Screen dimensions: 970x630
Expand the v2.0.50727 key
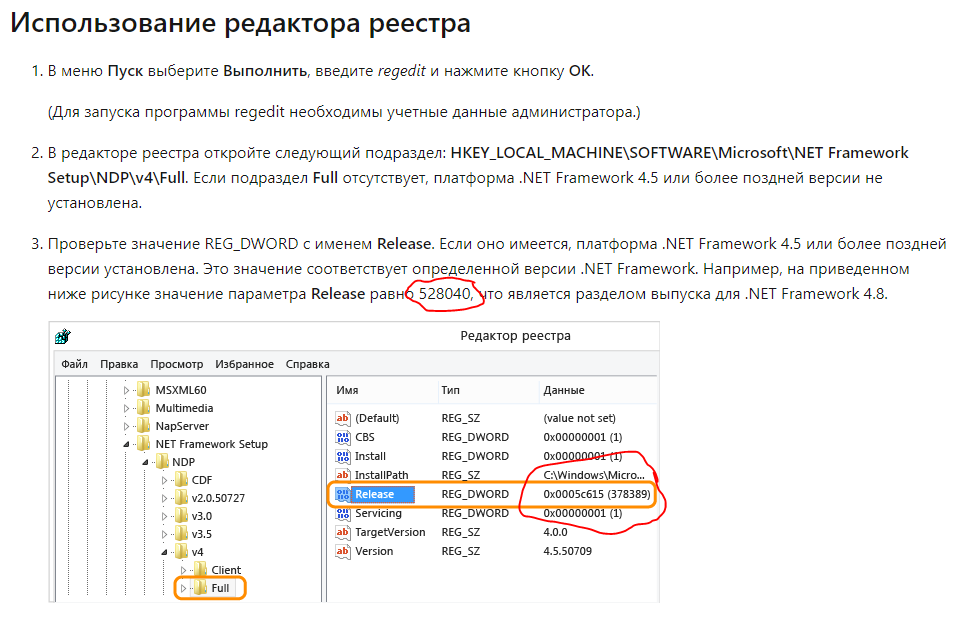click(x=165, y=498)
